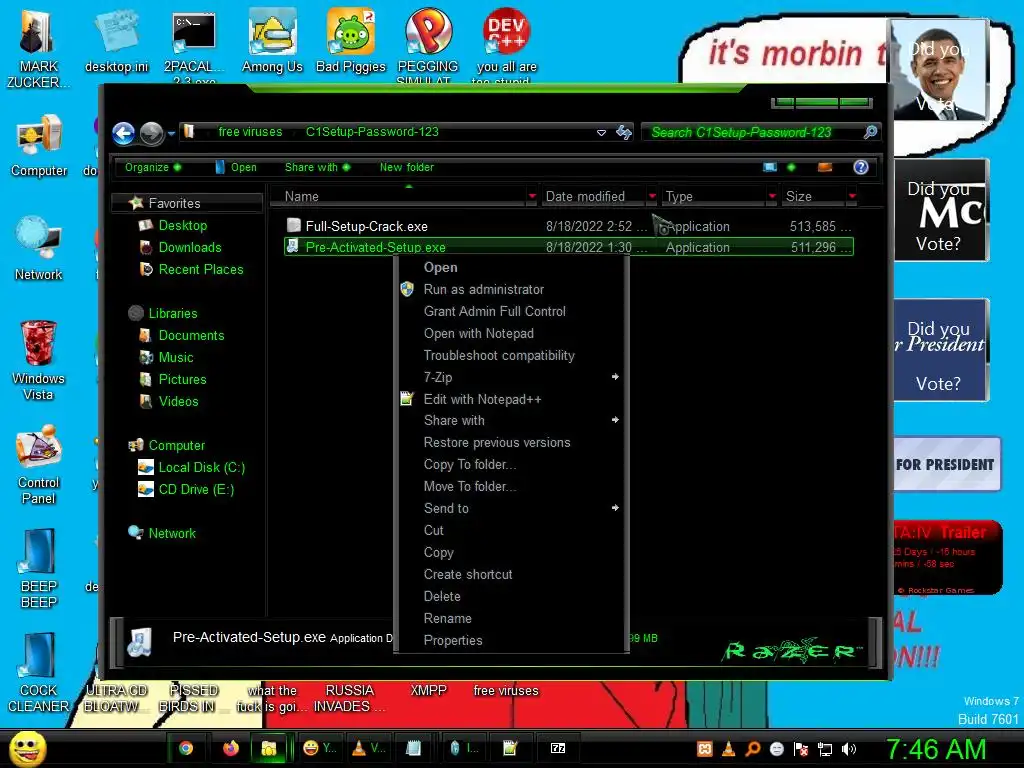
Task: Open CD Drive (E:)
Action: click(196, 490)
